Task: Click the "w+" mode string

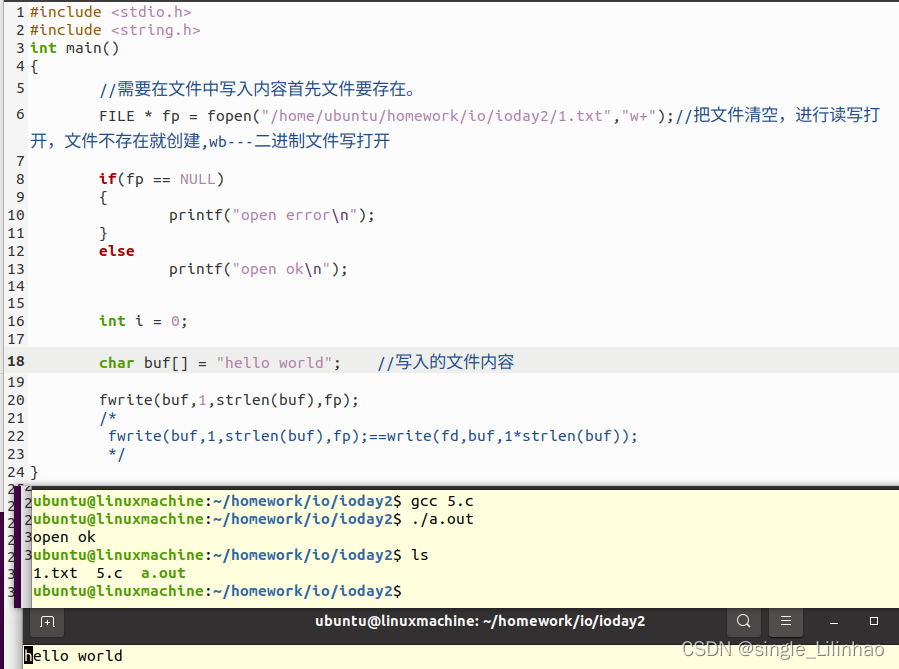Action: [639, 116]
